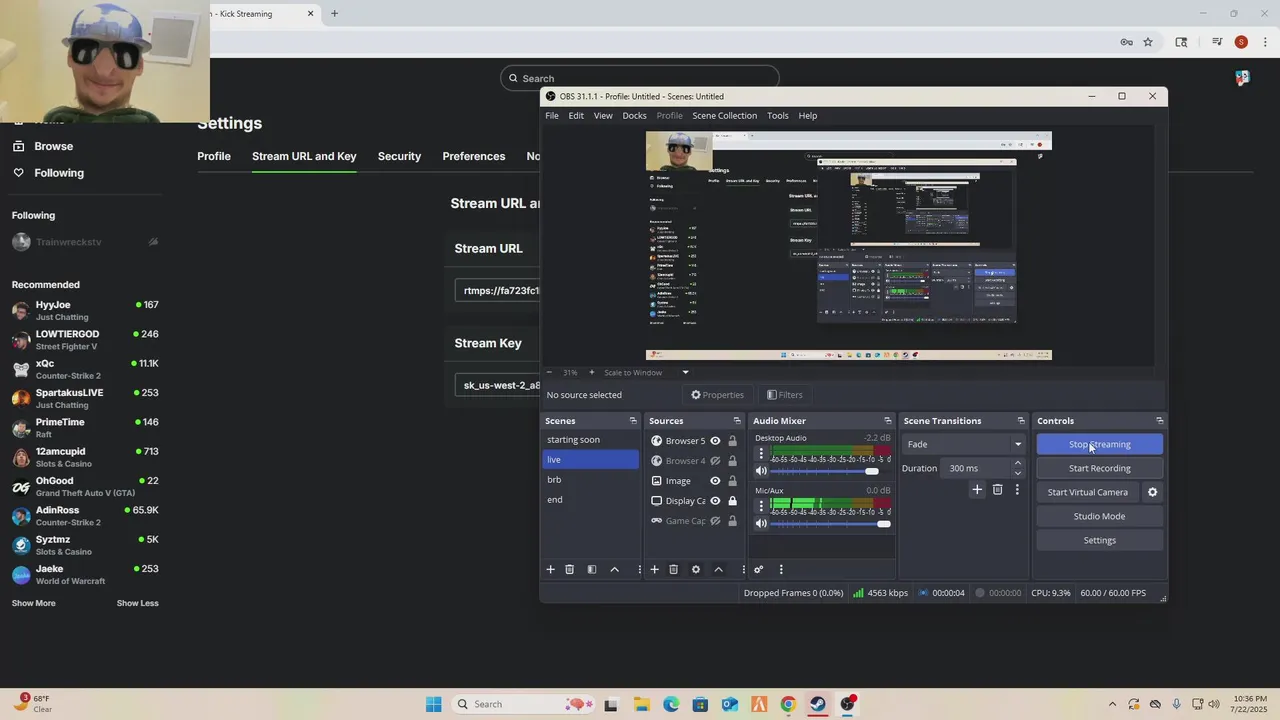Switch to Preferences tab in Kick settings

point(474,156)
